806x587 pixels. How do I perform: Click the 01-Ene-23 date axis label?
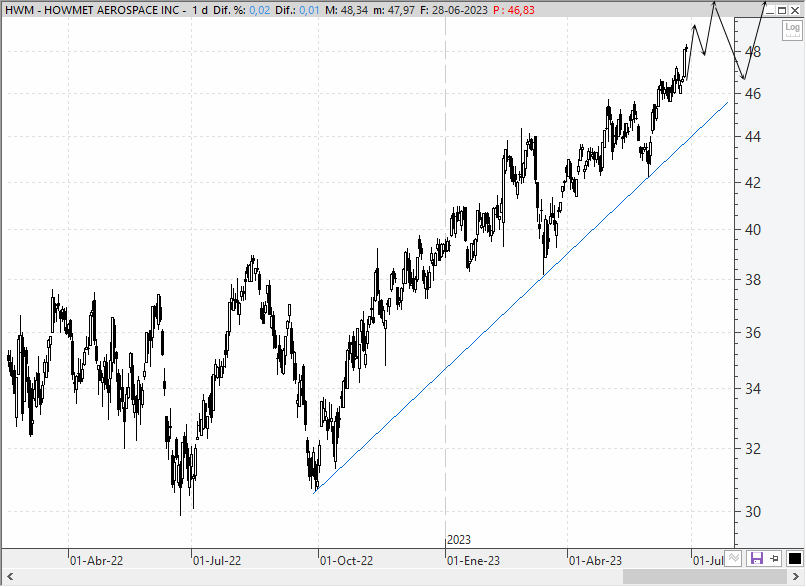coord(473,560)
